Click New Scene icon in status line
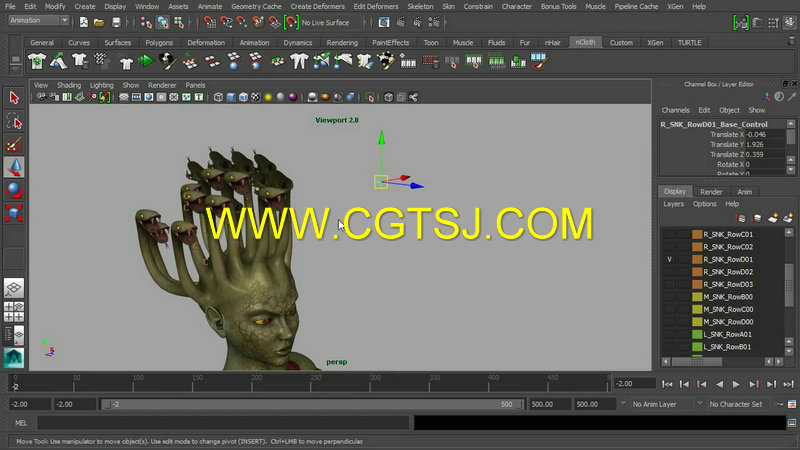This screenshot has height=450, width=800. pos(83,22)
